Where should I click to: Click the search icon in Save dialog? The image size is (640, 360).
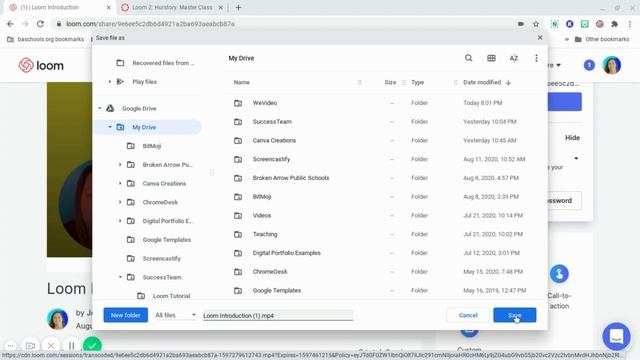469,58
